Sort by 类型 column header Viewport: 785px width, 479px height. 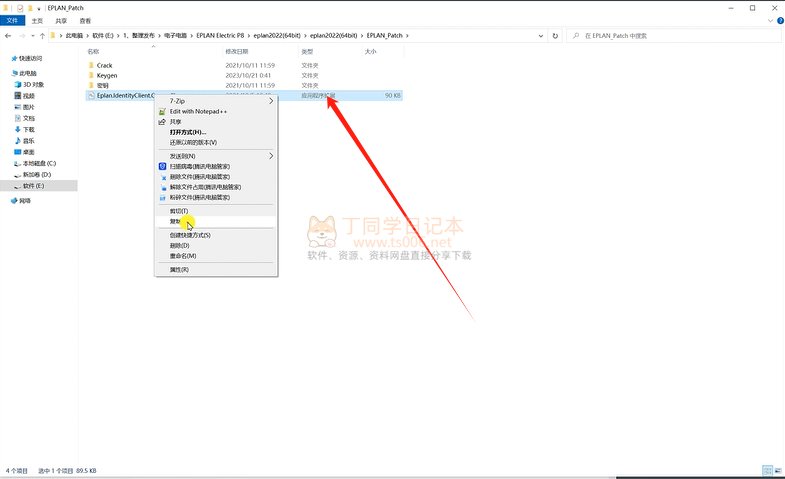click(307, 52)
